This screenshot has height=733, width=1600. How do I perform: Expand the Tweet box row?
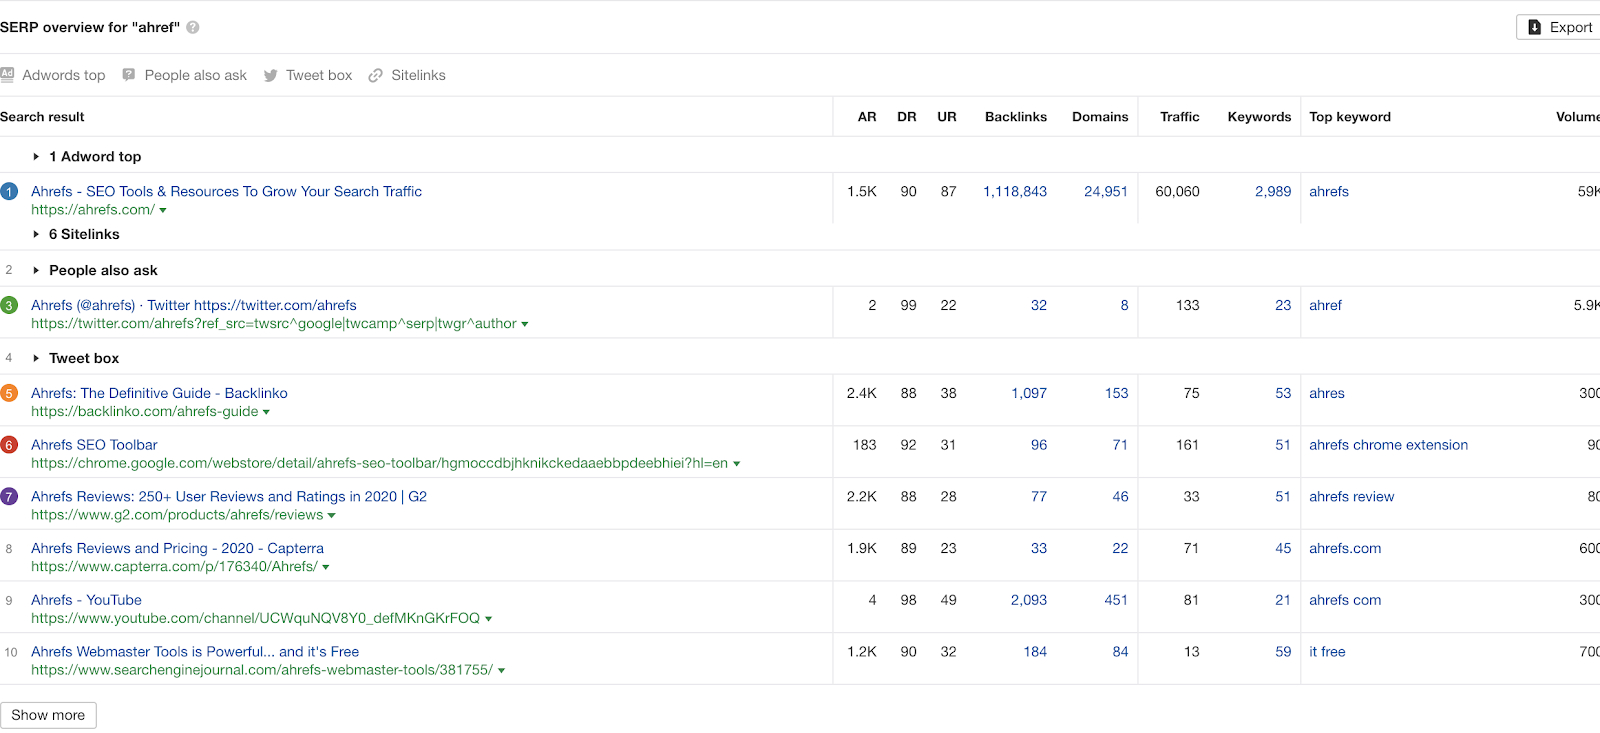36,358
